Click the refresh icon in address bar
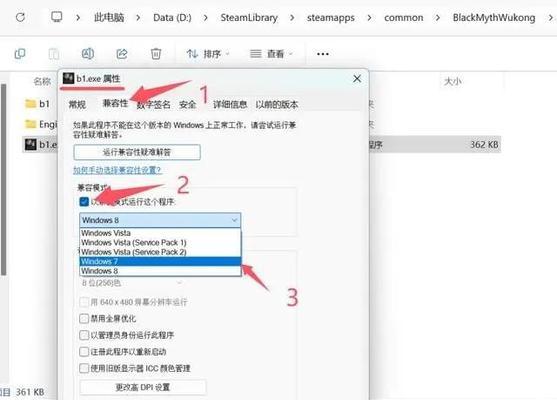Viewport: 557px width, 400px height. (20, 17)
